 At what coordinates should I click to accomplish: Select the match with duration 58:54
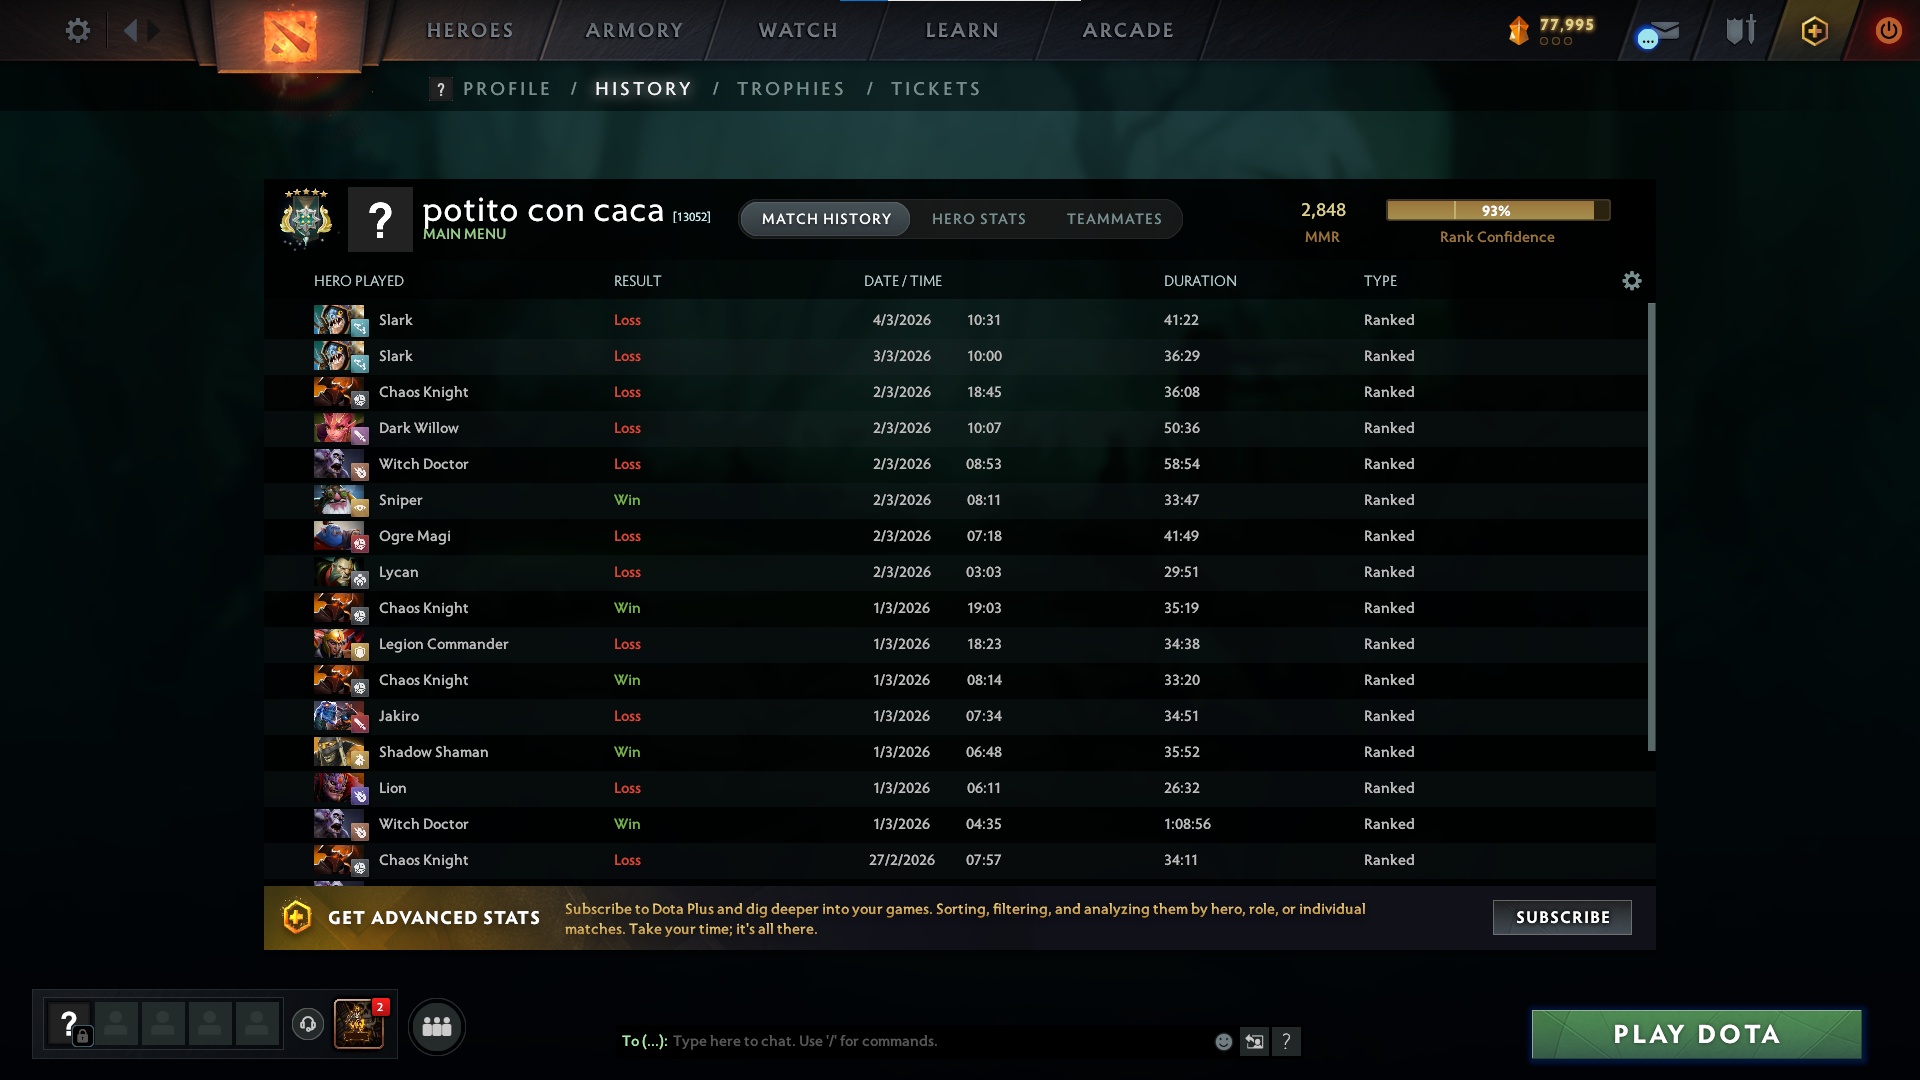click(955, 464)
